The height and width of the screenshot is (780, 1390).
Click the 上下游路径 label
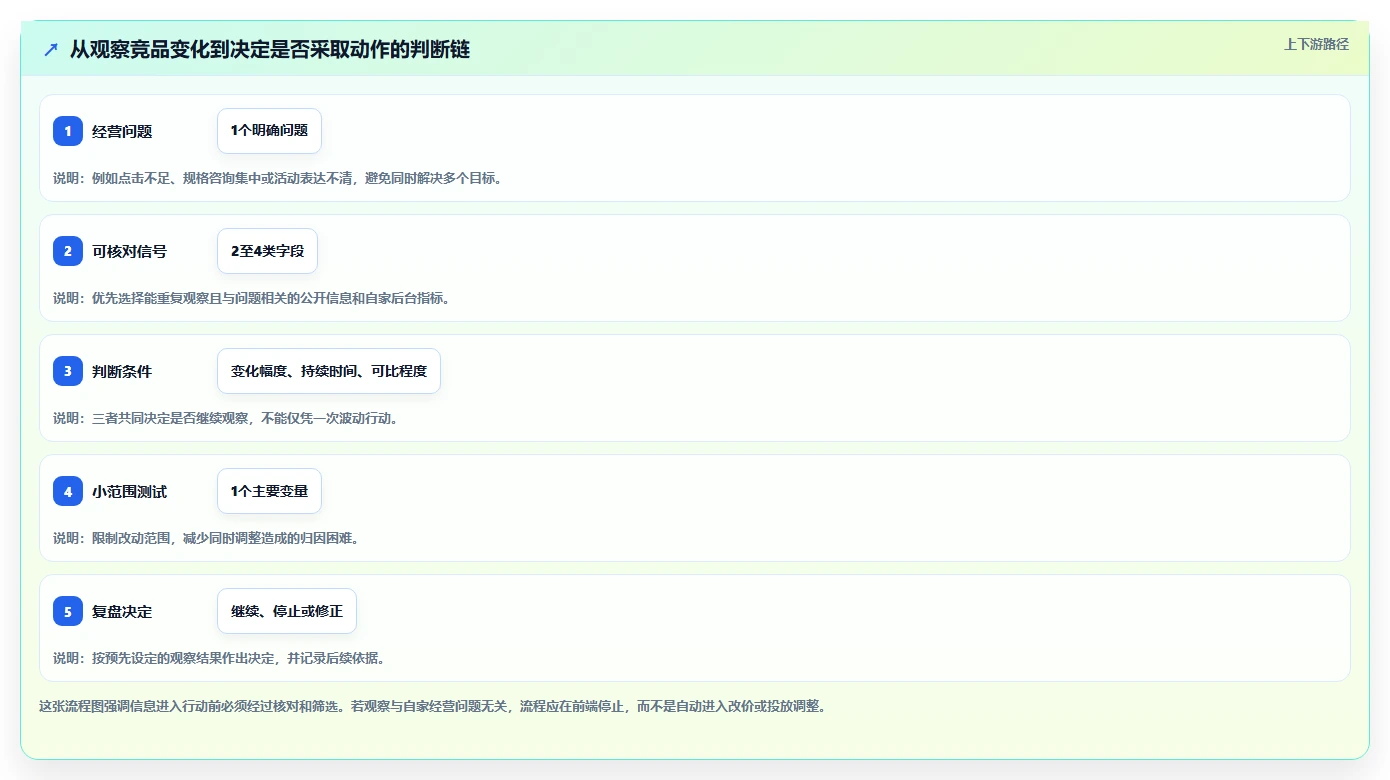[1316, 44]
